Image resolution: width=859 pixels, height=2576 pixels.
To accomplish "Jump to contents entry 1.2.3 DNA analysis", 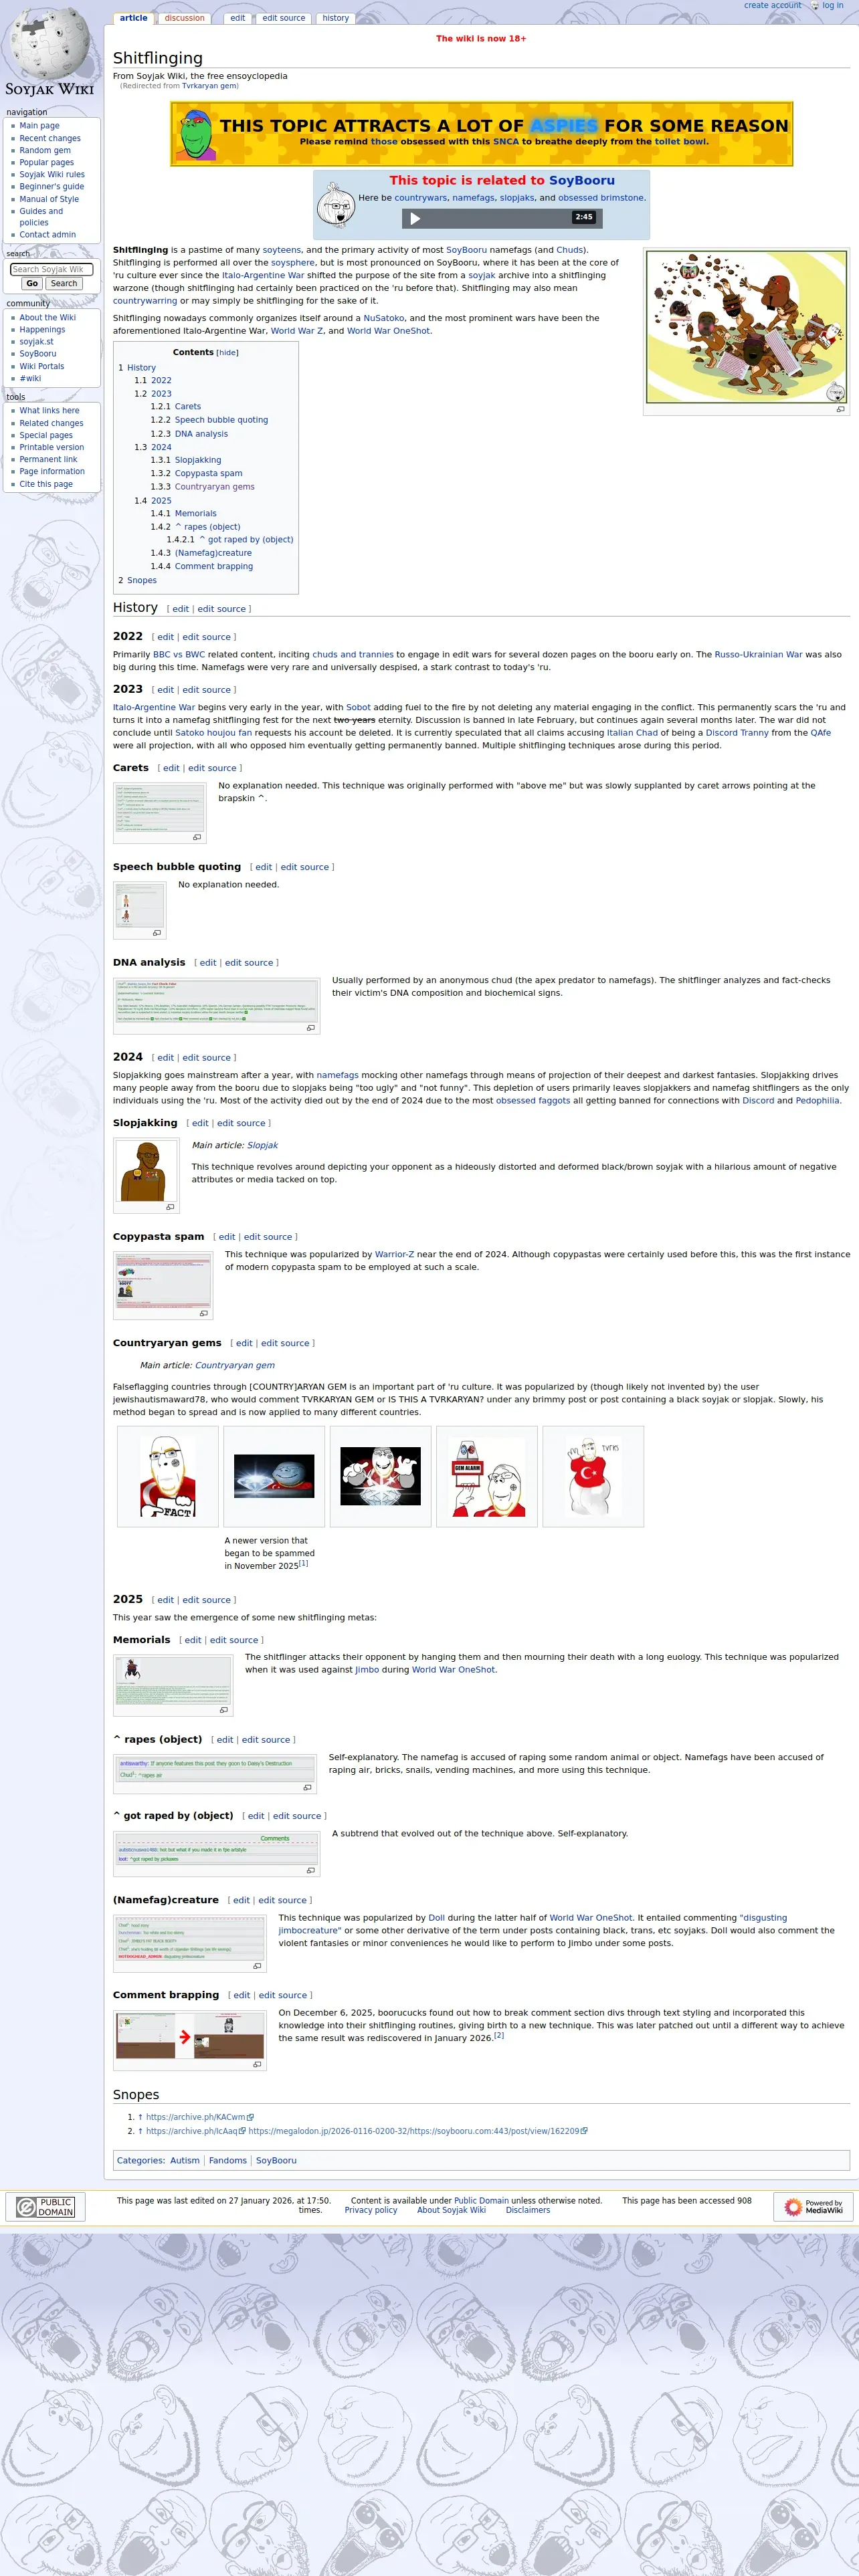I will (x=189, y=434).
